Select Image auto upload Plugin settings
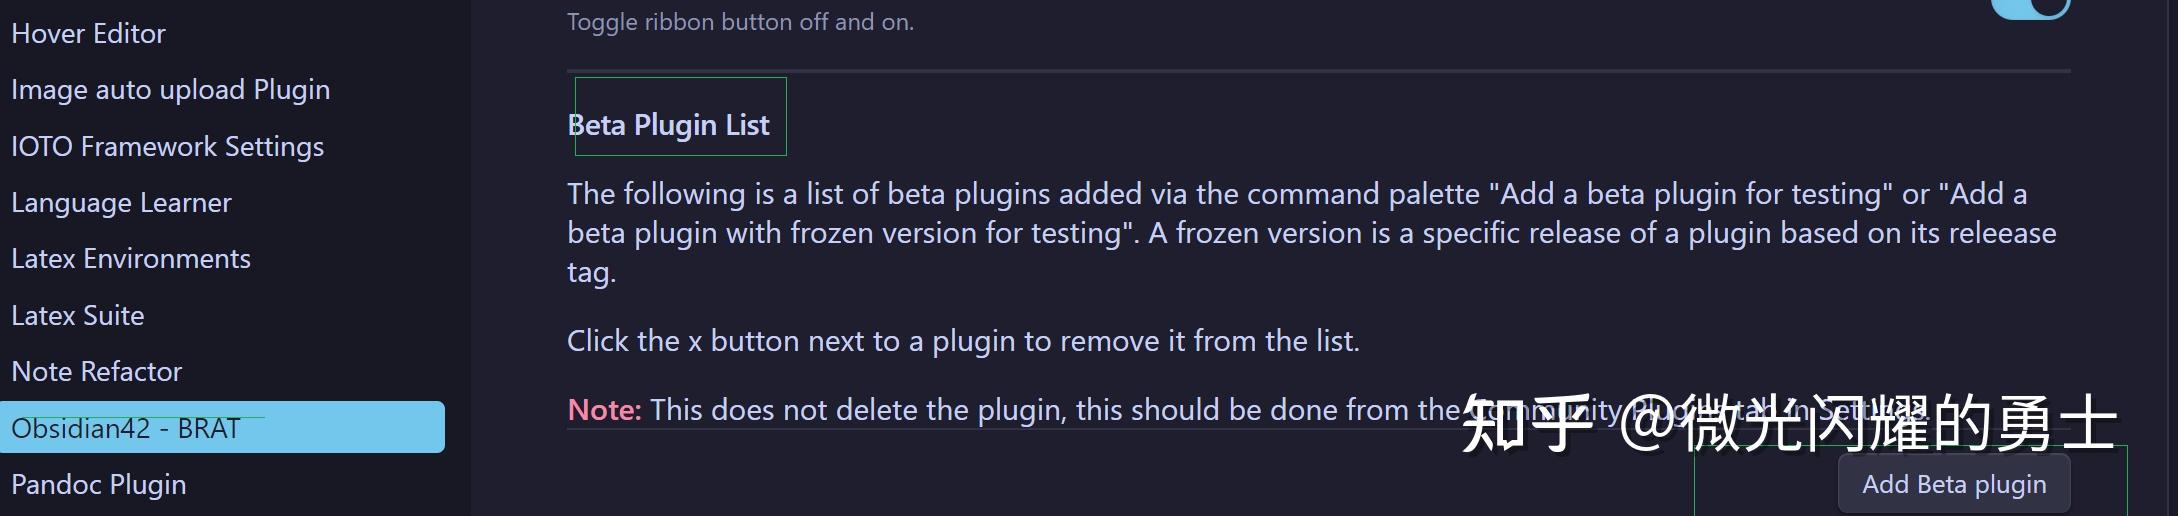 (170, 90)
